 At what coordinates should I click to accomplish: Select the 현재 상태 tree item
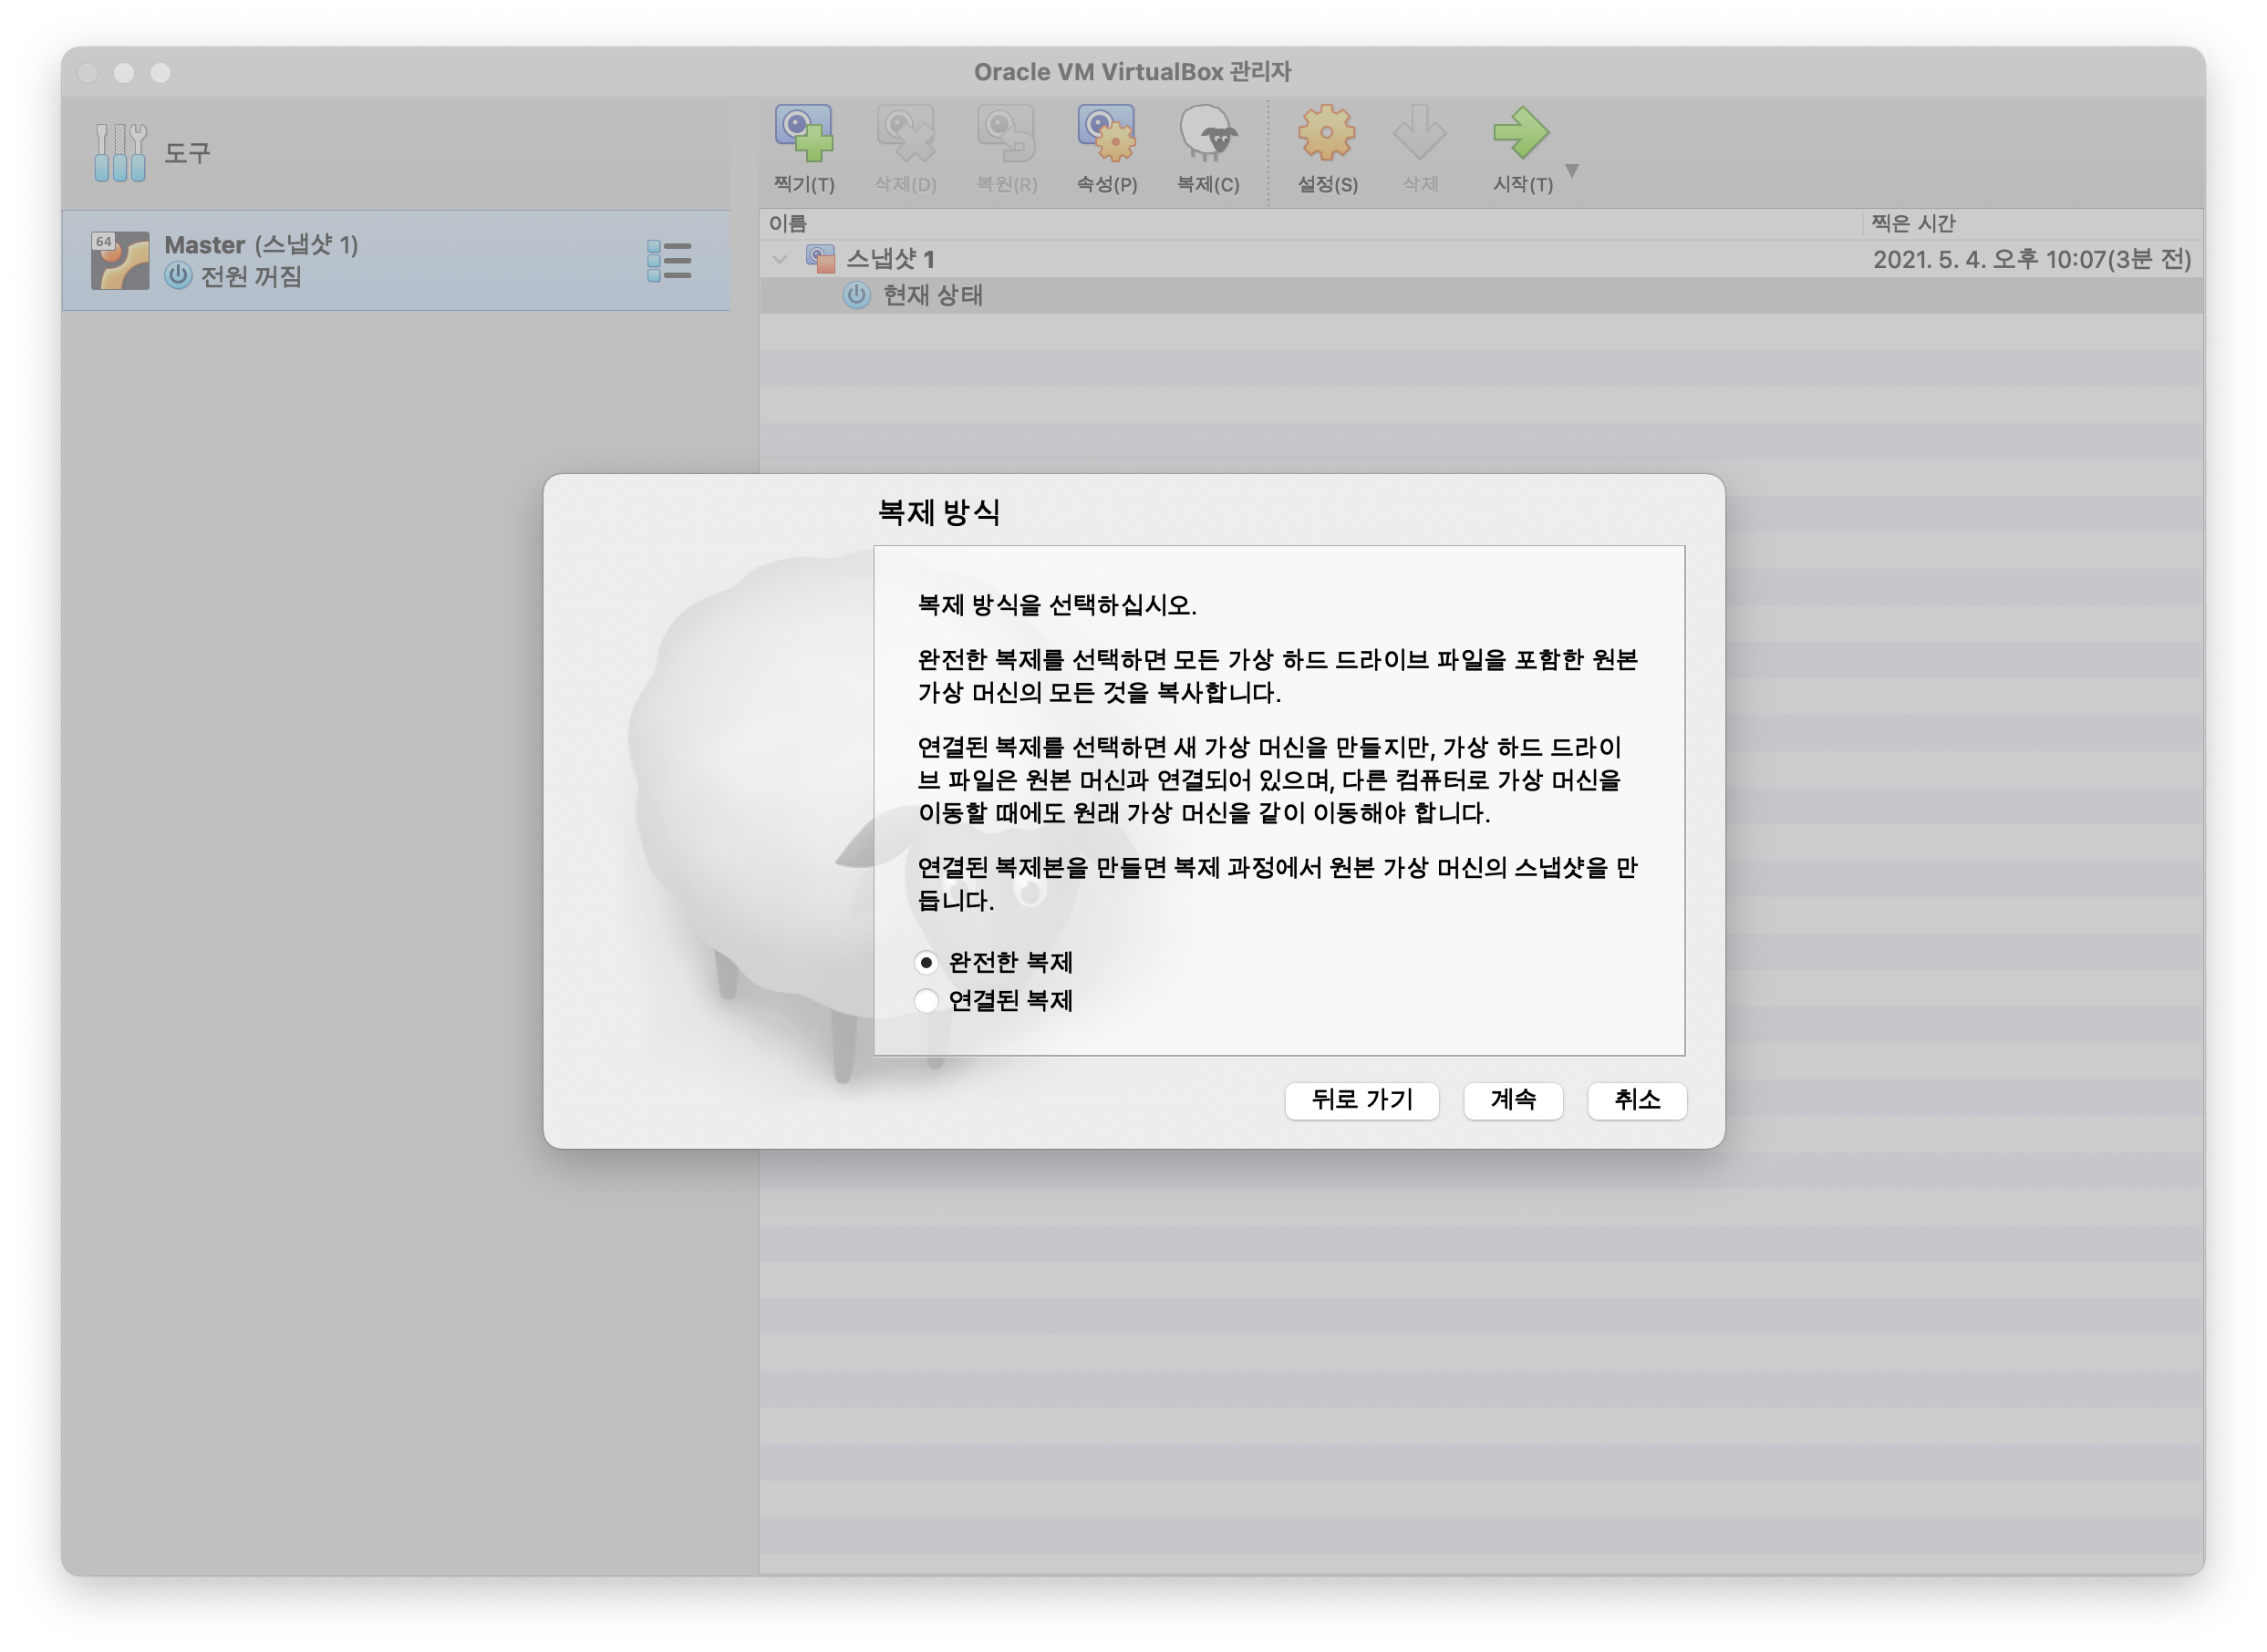(932, 296)
